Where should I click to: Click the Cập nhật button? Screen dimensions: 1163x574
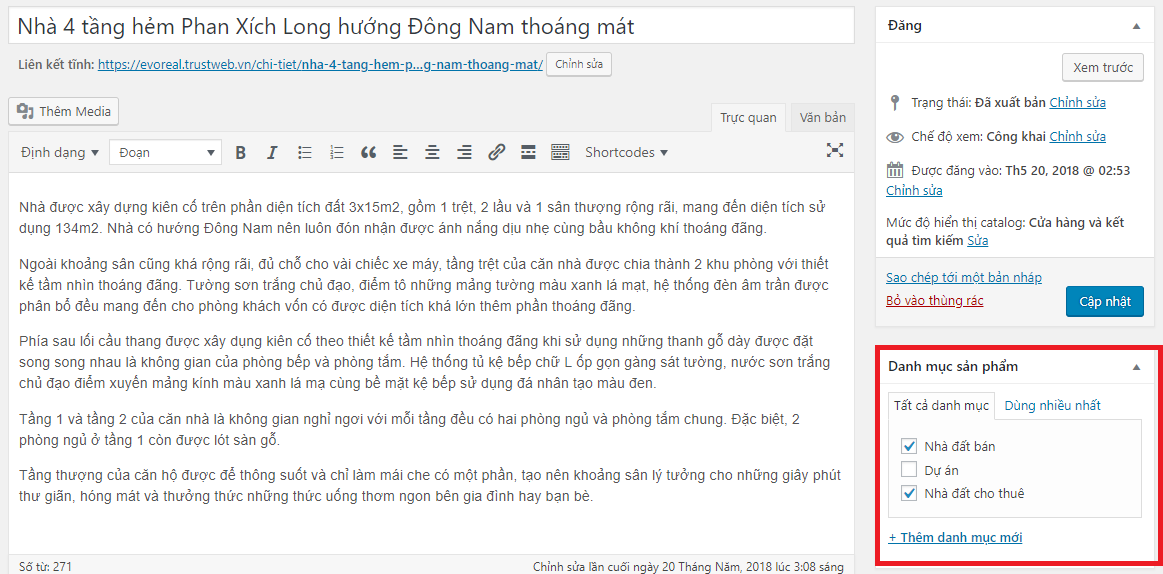[1104, 301]
